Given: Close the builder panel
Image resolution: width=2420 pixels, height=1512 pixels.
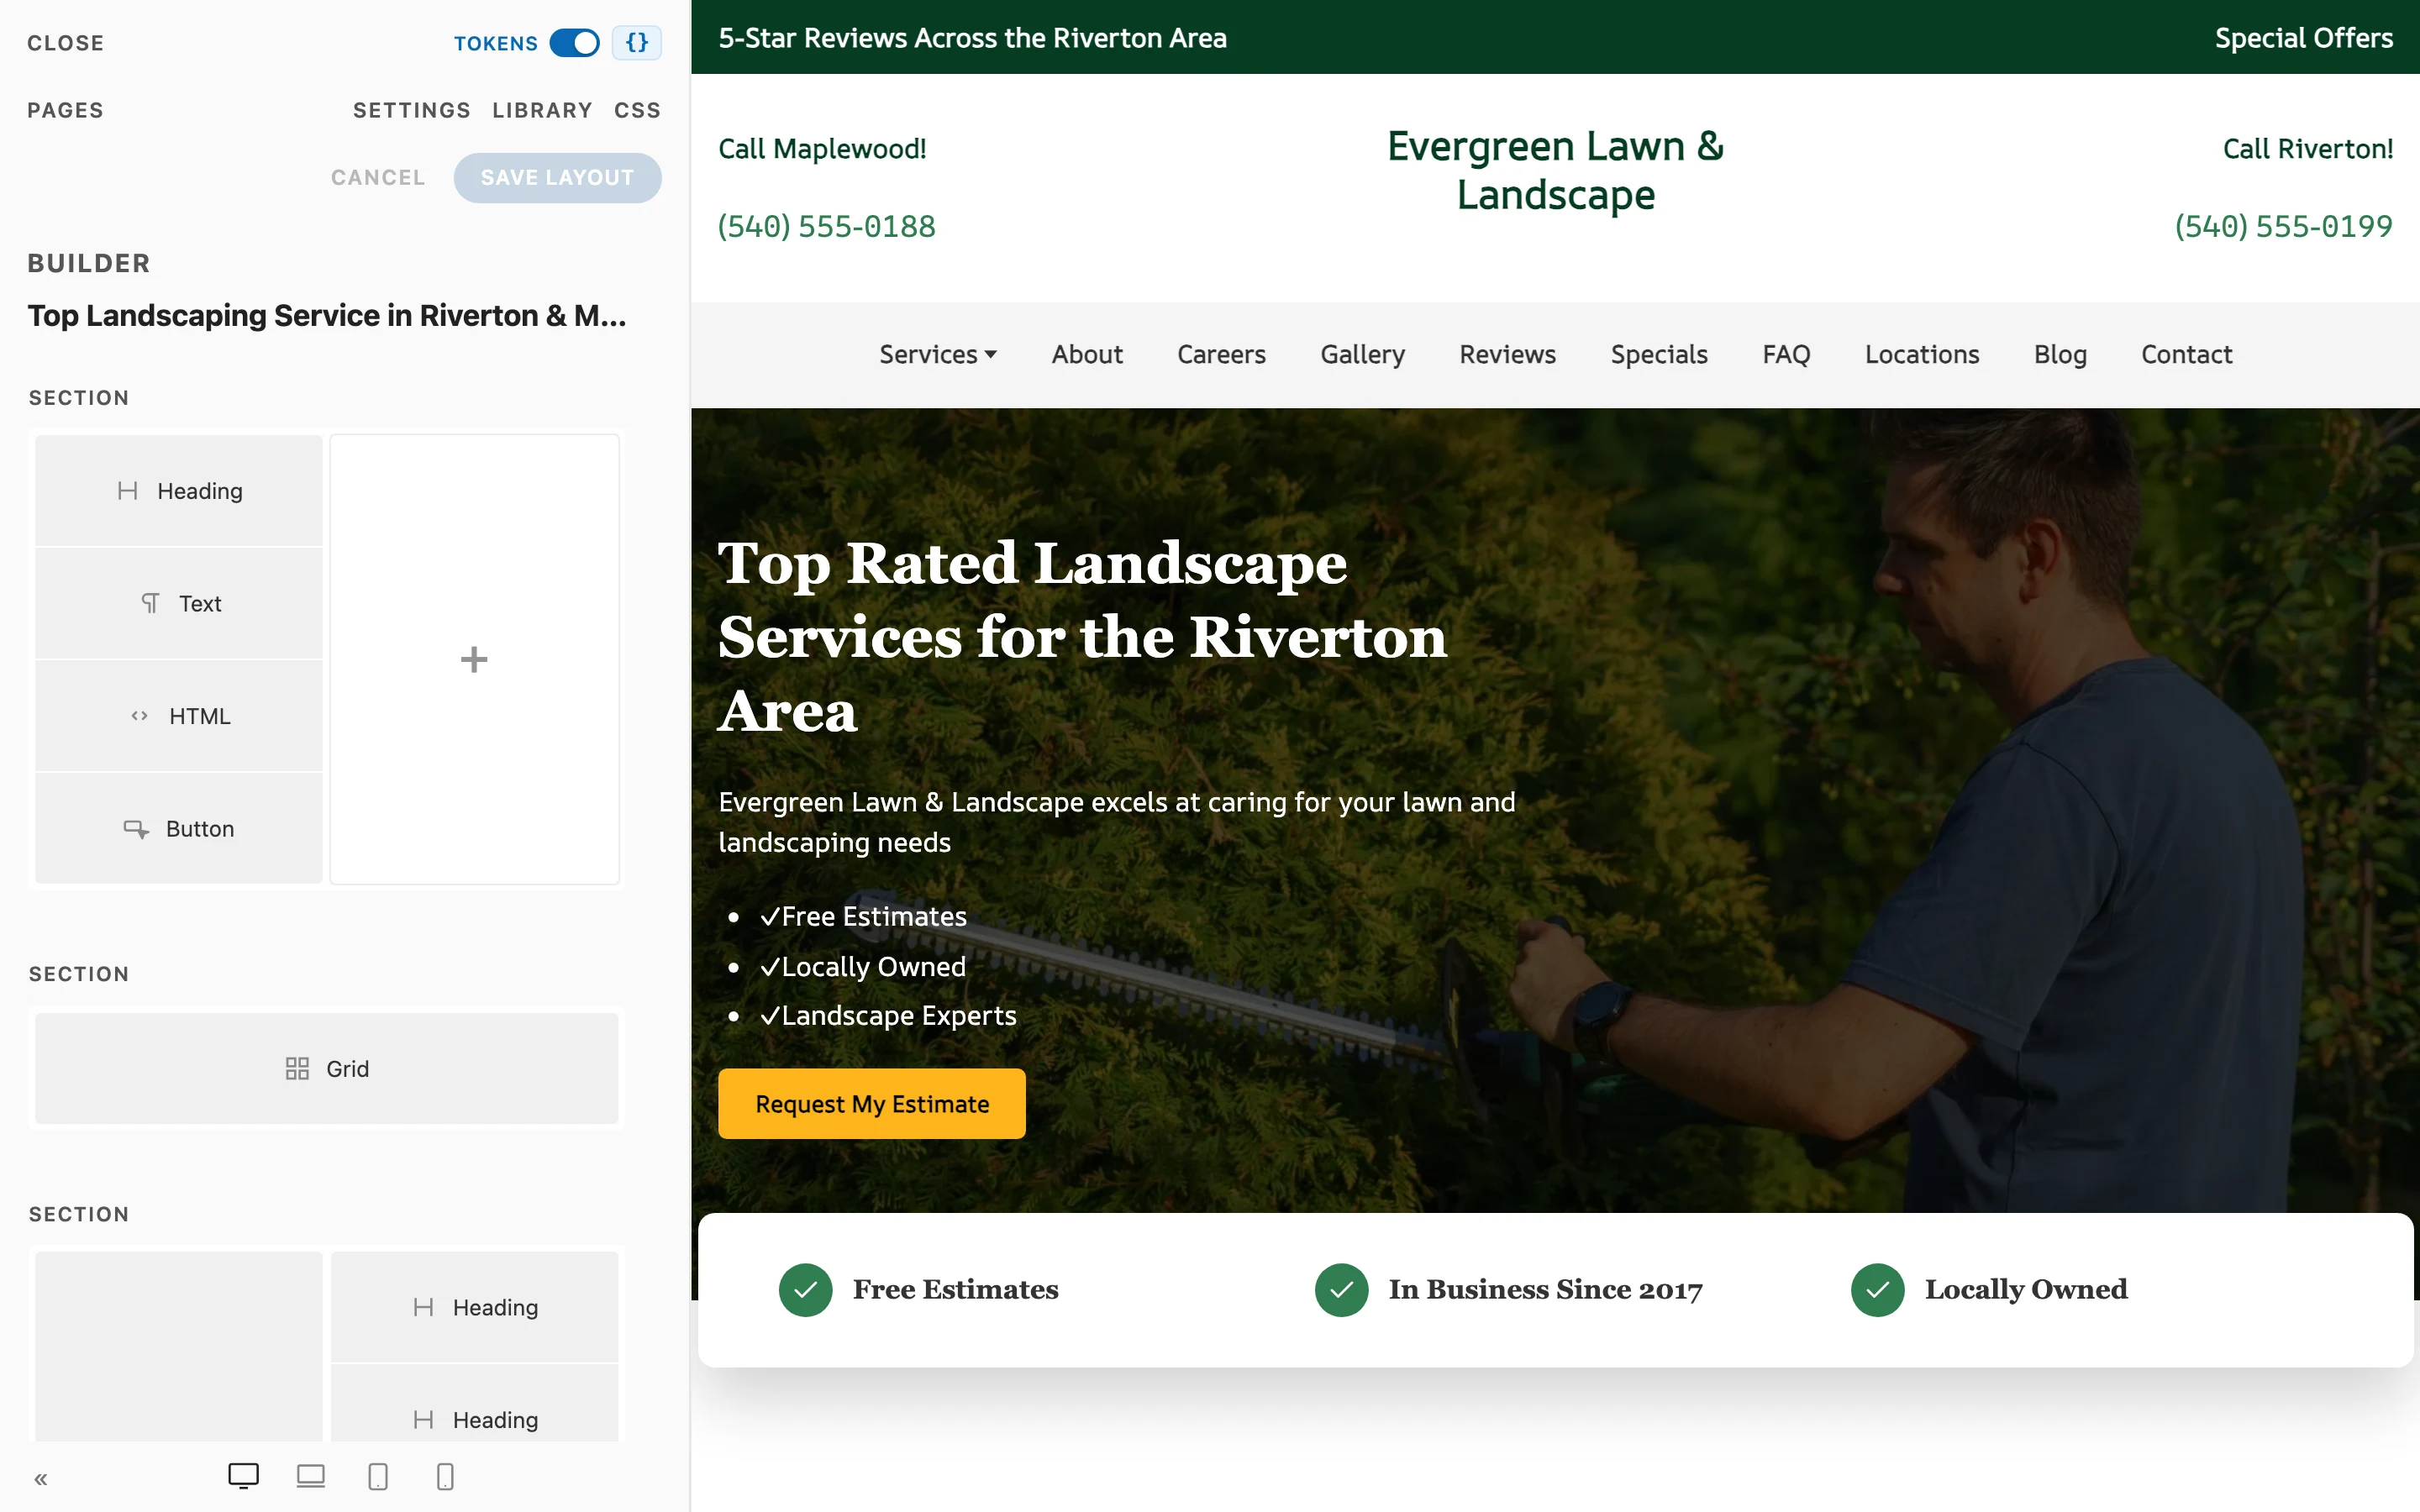Looking at the screenshot, I should click(x=65, y=43).
